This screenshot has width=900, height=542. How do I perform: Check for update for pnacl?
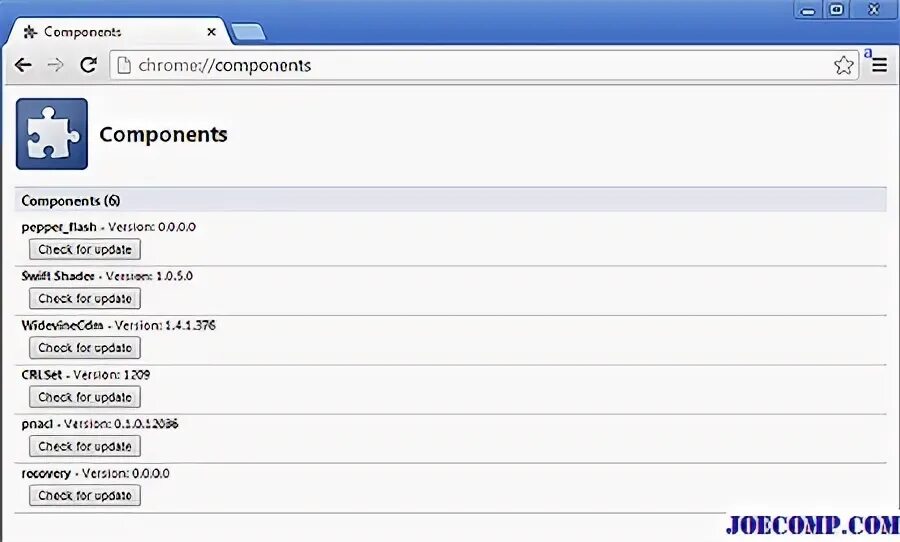85,446
